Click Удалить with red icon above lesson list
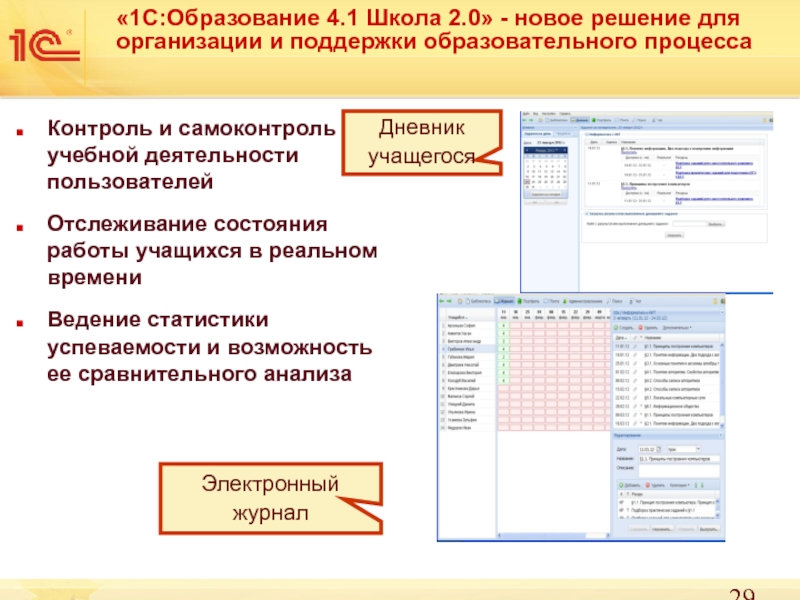 [647, 328]
